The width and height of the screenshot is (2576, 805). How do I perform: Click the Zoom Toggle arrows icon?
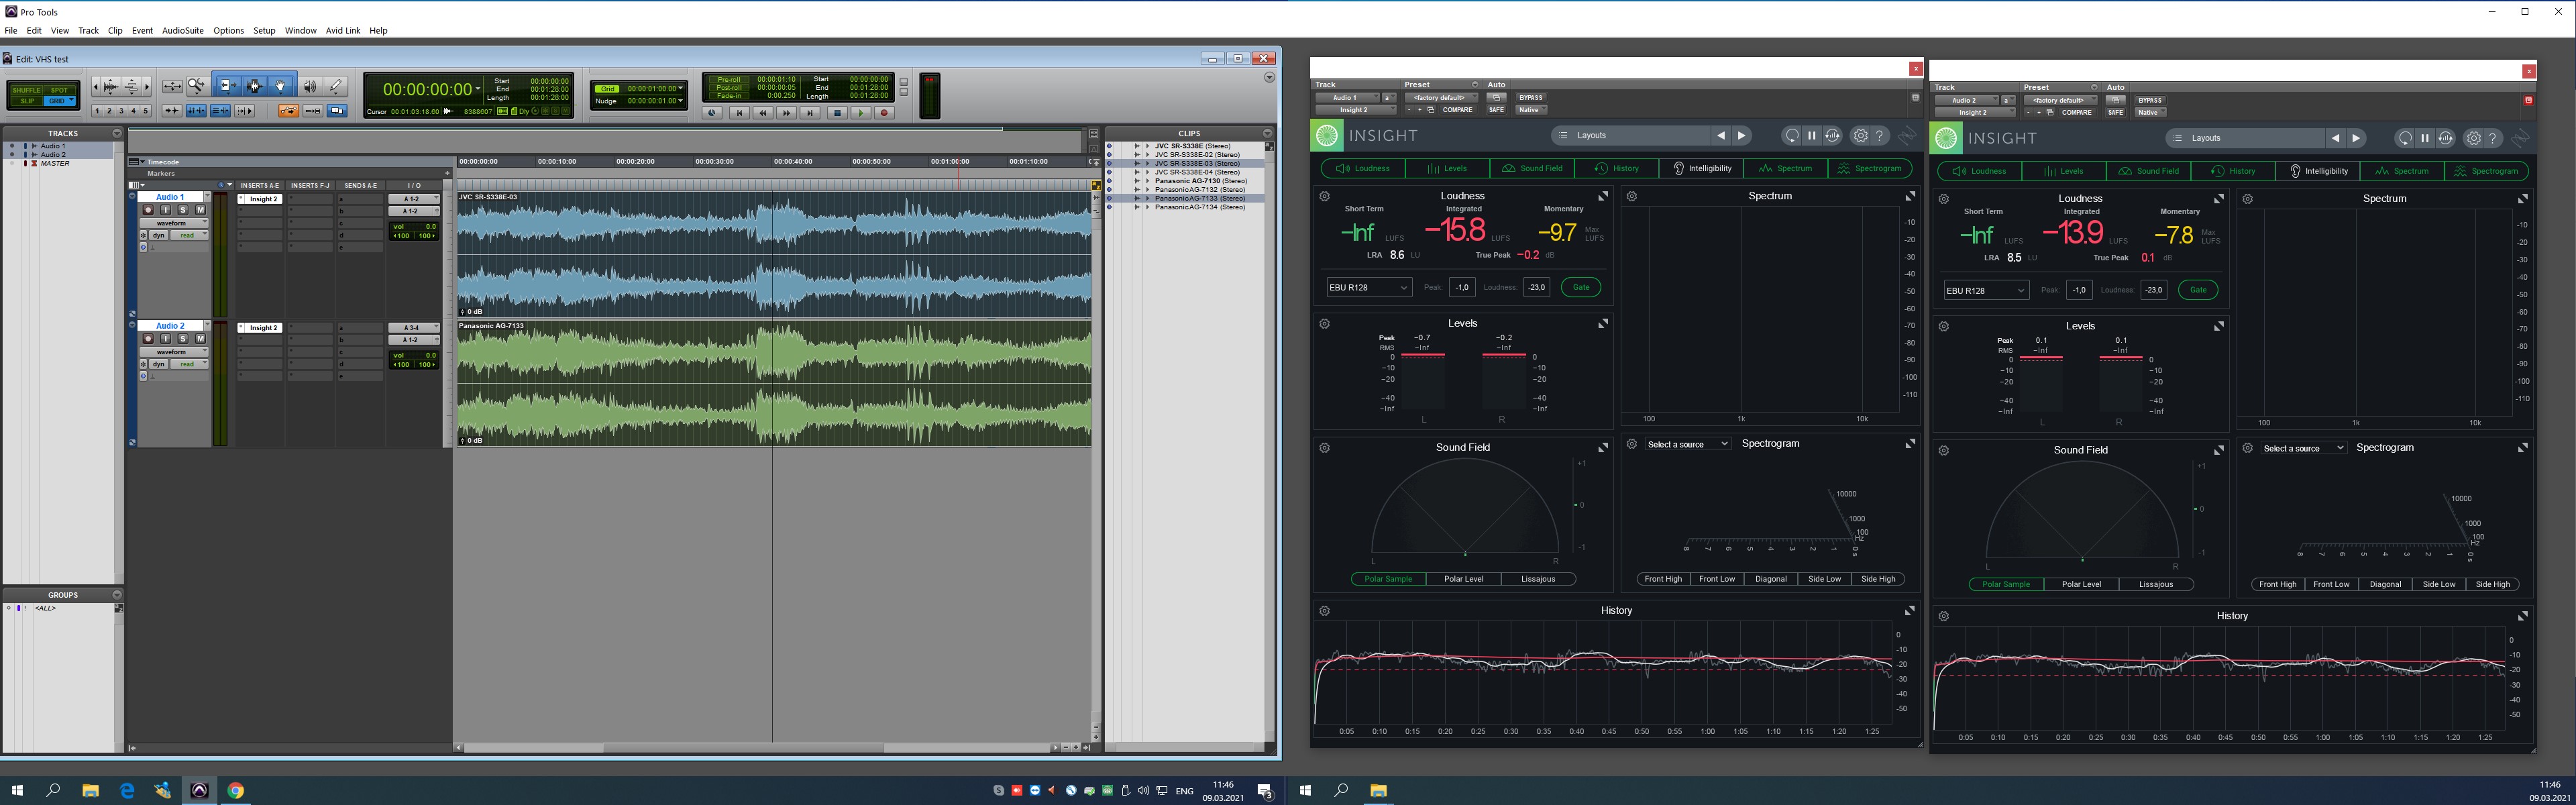(173, 87)
